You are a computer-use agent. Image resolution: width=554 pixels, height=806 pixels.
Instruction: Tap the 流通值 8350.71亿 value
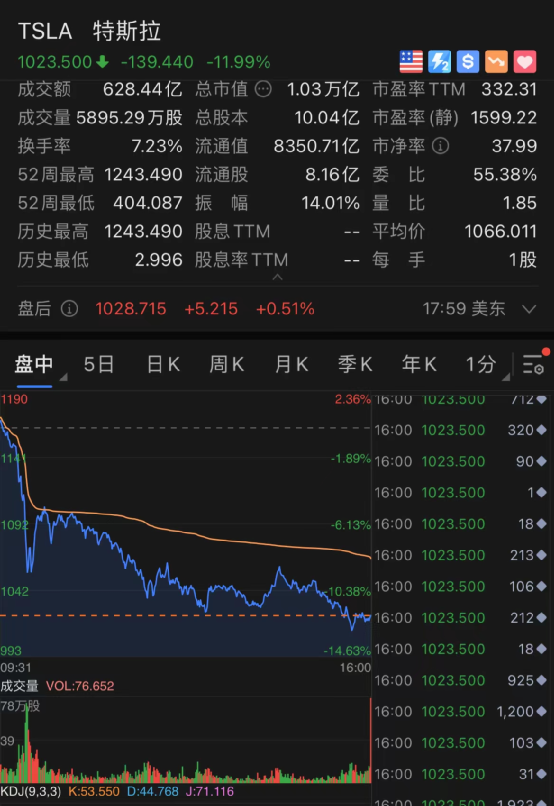pyautogui.click(x=317, y=146)
